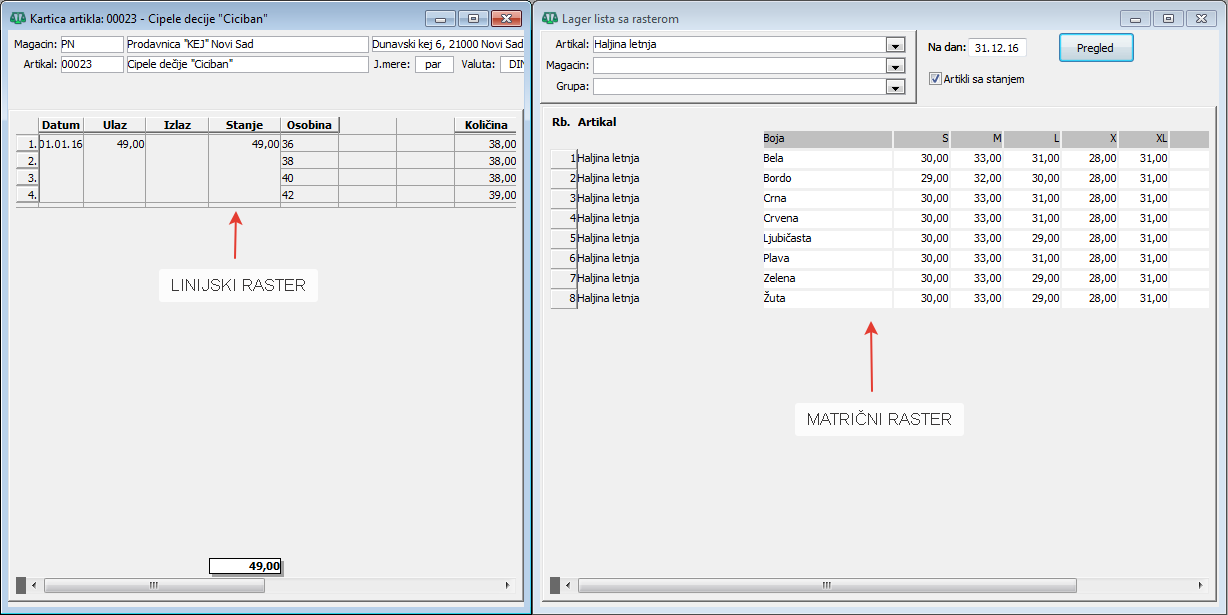Select row 1 header in Kartica grid
The height and width of the screenshot is (615, 1228).
click(x=27, y=144)
